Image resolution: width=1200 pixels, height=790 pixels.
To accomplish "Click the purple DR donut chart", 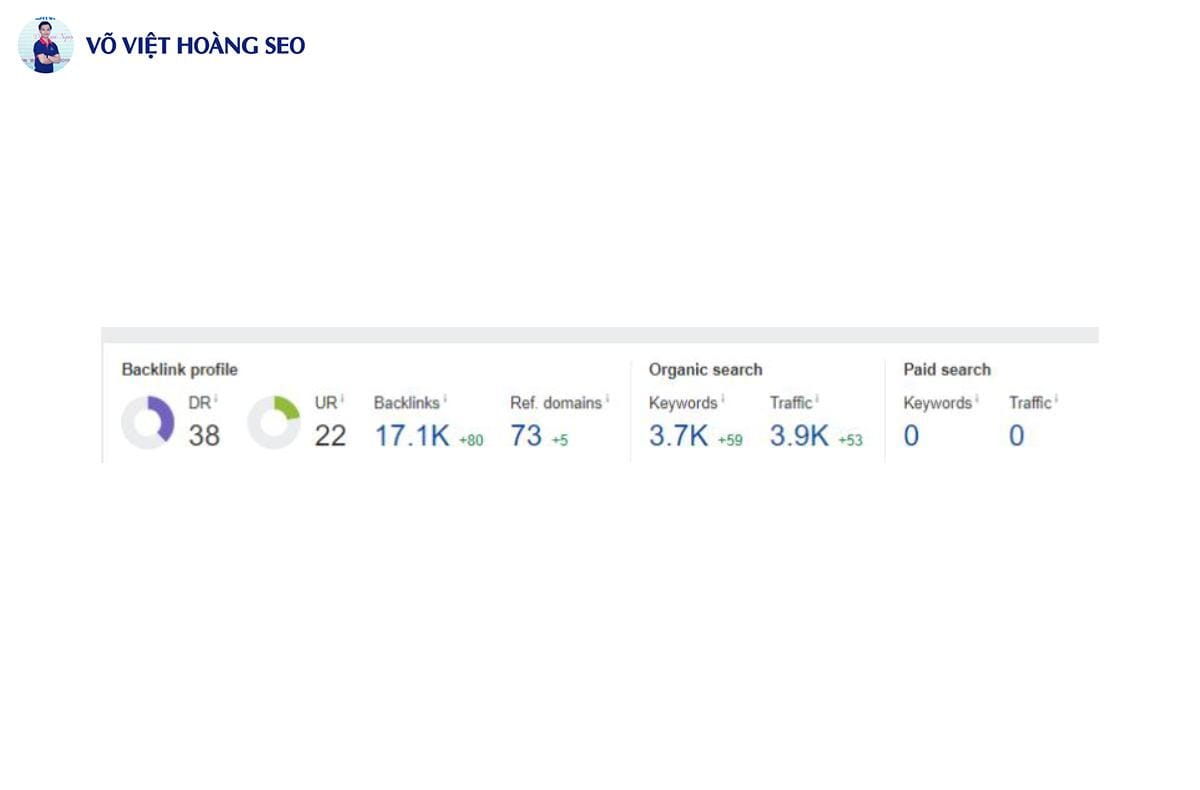I will [x=148, y=422].
